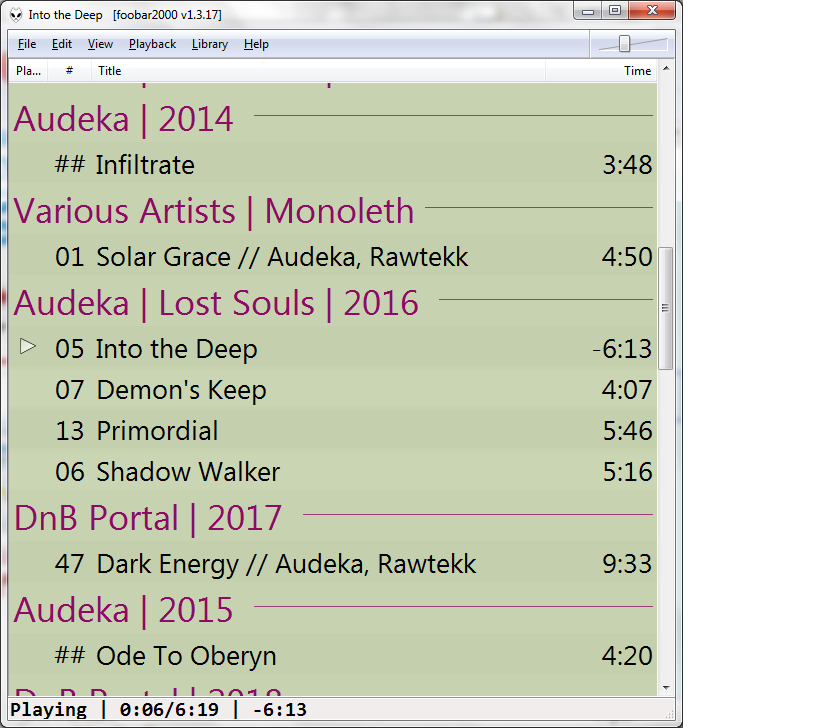Select the Into the Deep track
The width and height of the screenshot is (827, 728).
click(333, 349)
